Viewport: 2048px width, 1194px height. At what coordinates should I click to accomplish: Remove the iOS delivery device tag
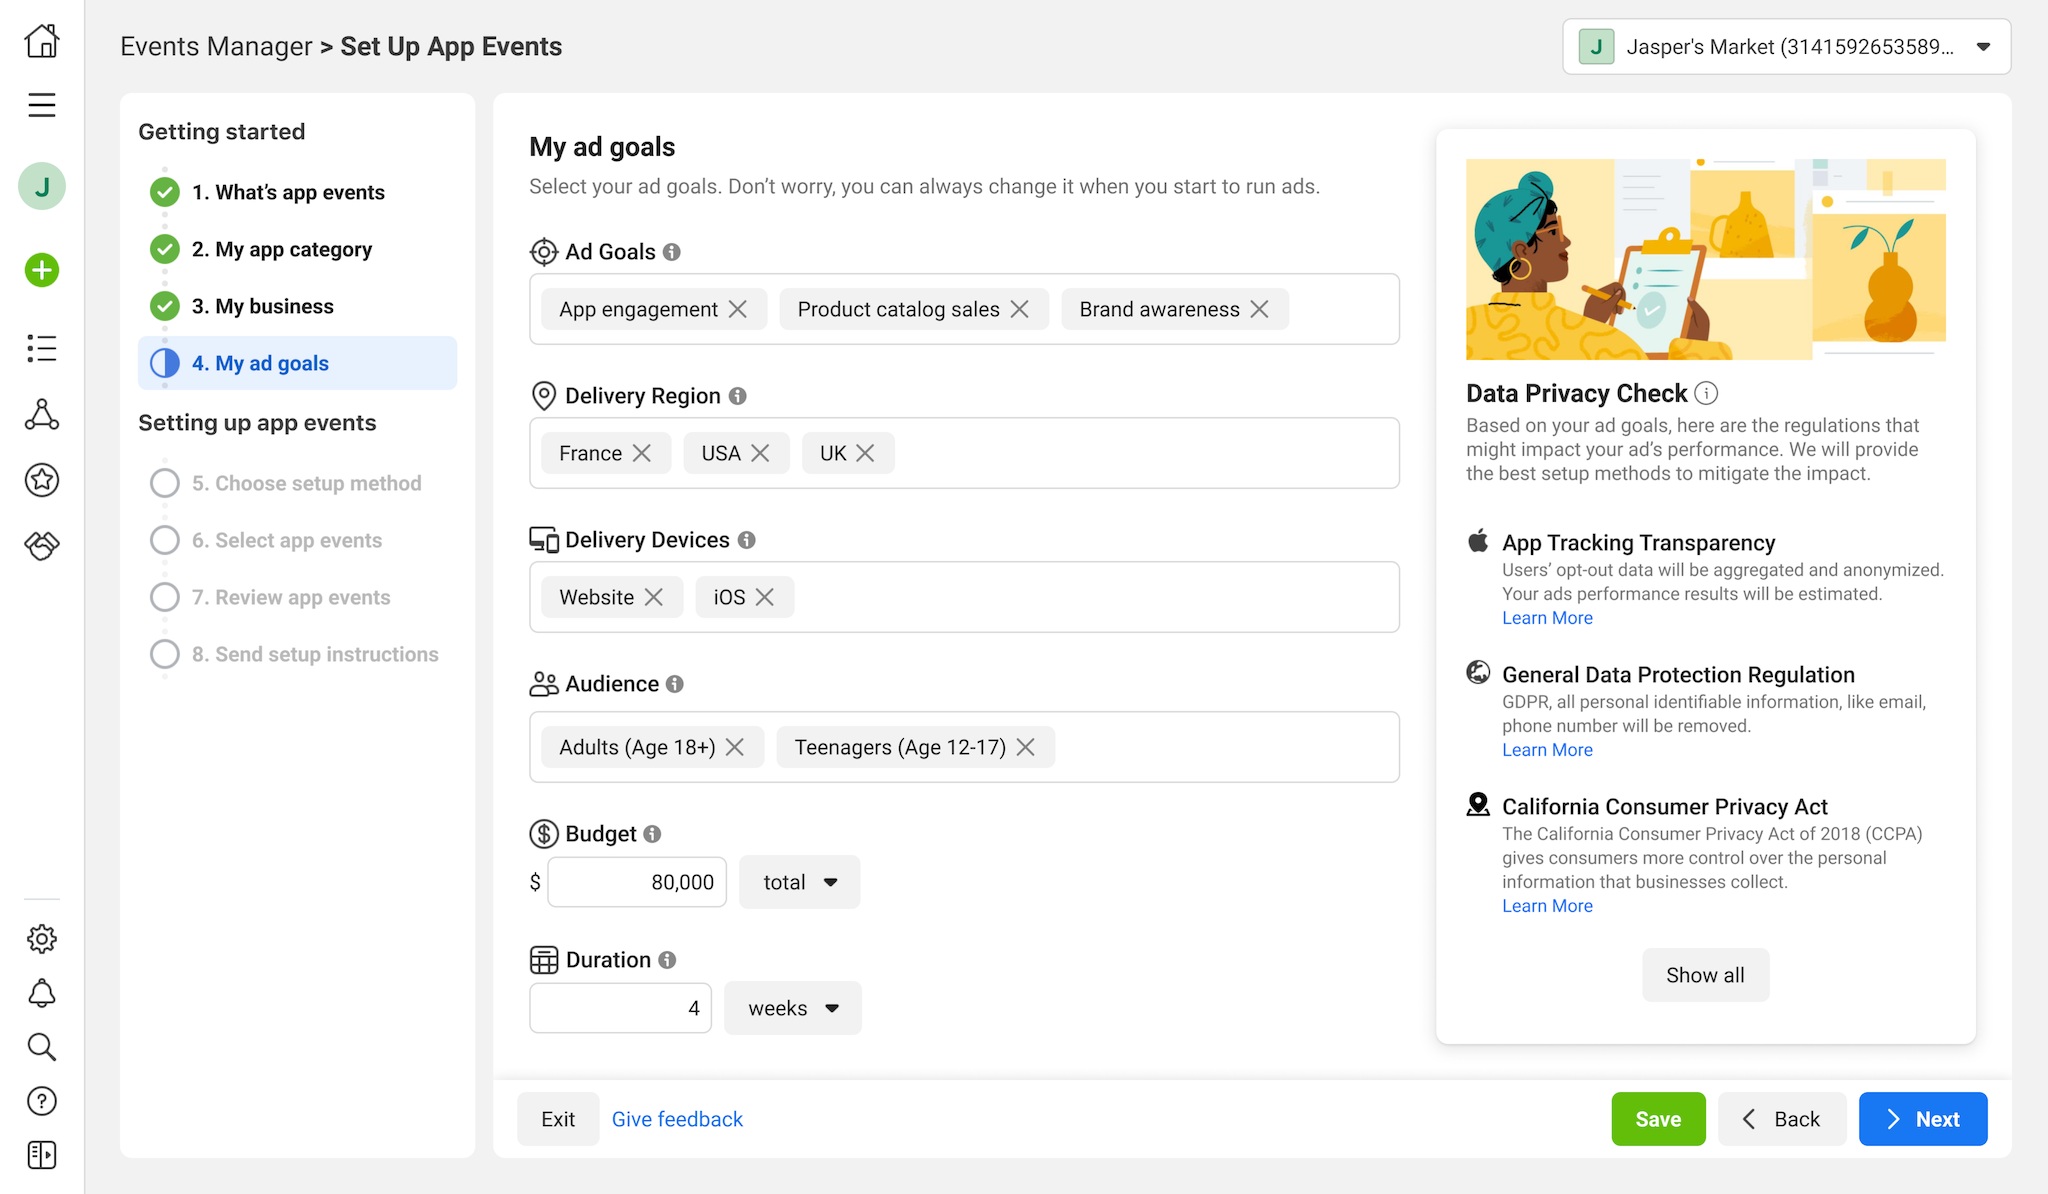click(765, 597)
